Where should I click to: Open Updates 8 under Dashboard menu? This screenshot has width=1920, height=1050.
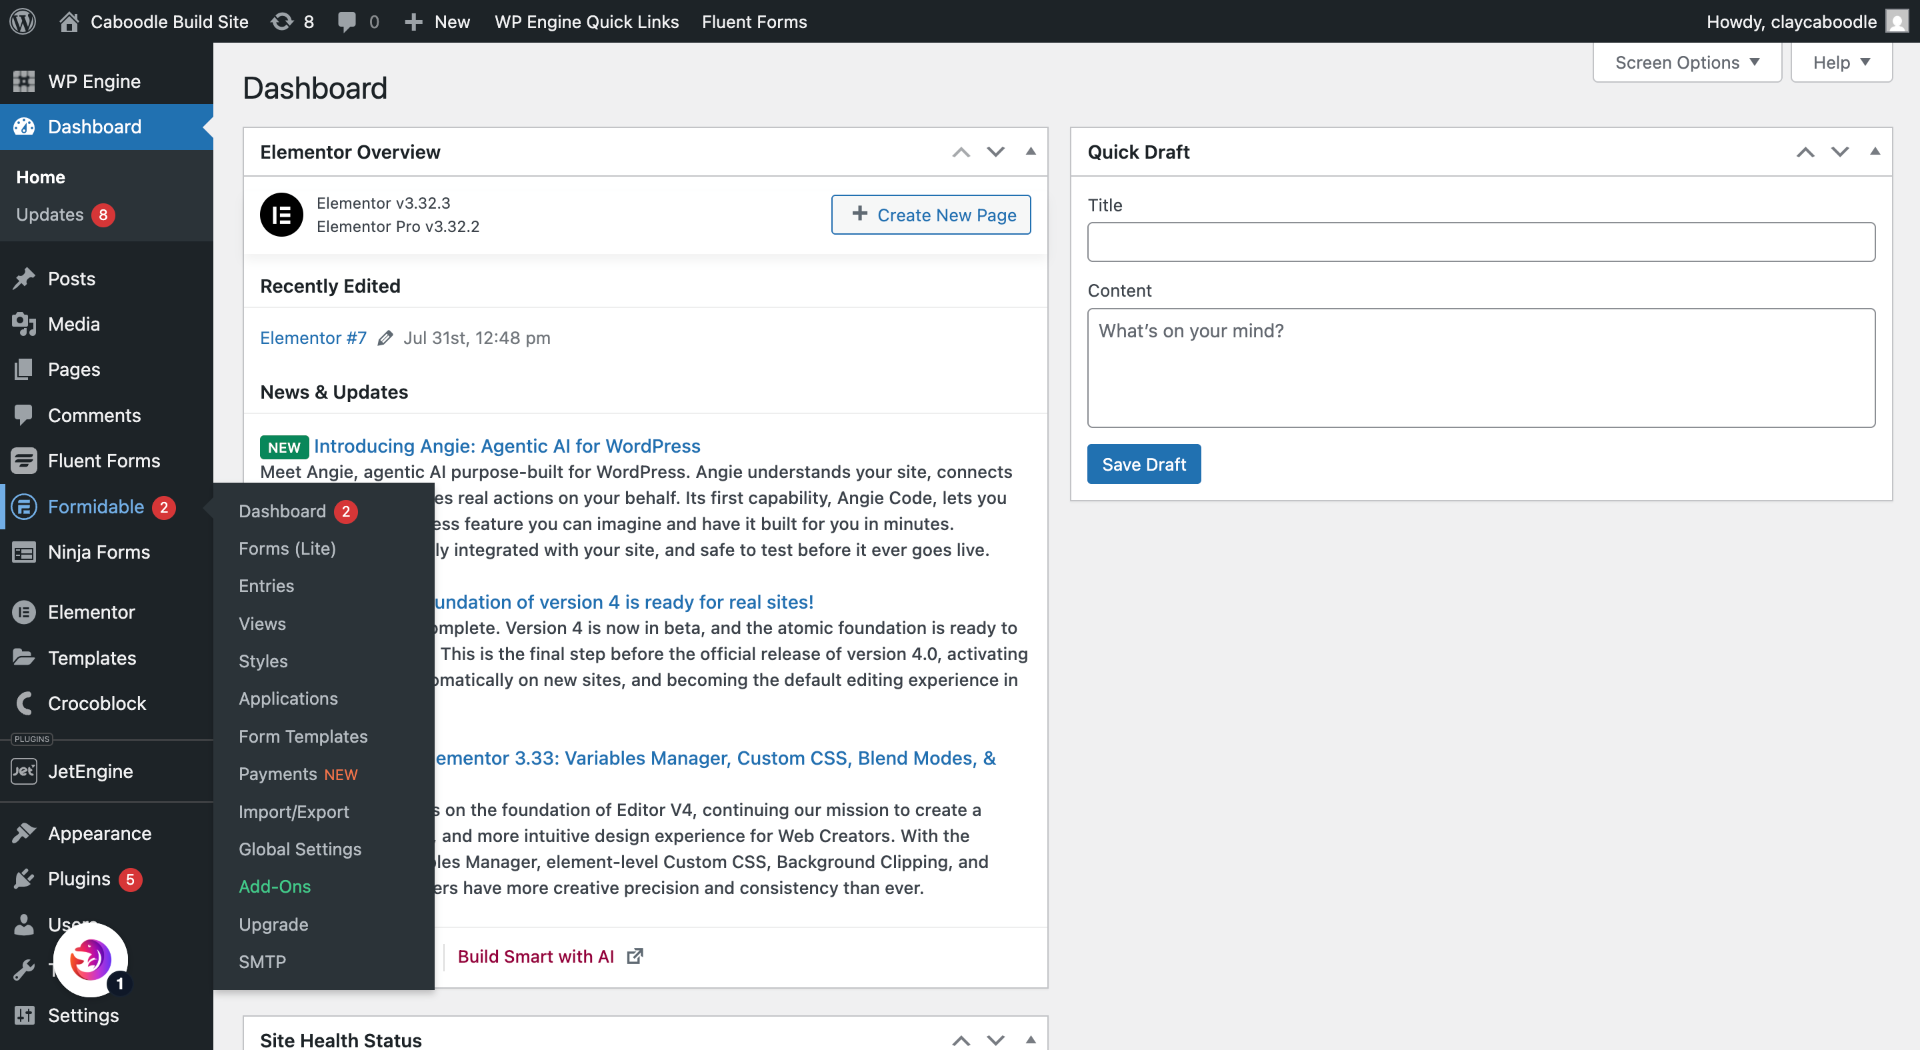65,215
